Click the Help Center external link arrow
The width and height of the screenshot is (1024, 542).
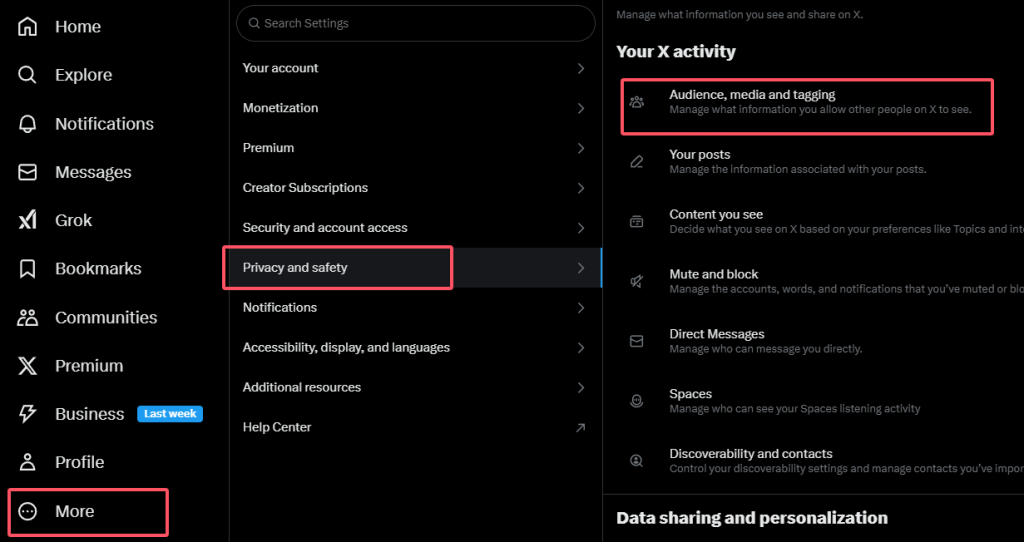(580, 428)
